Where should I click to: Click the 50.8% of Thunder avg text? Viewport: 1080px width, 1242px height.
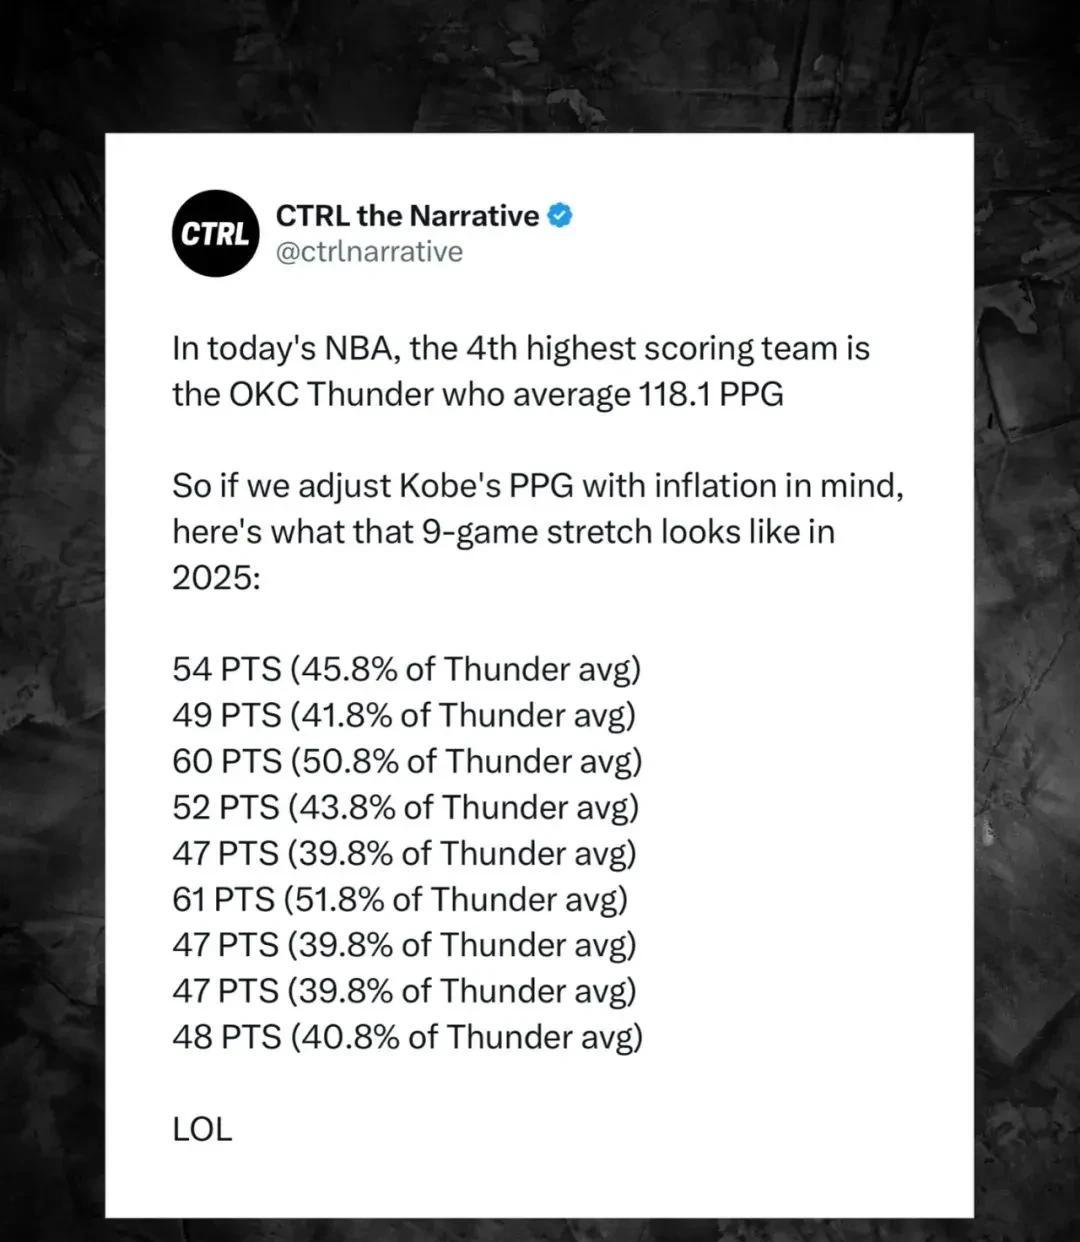[x=467, y=761]
